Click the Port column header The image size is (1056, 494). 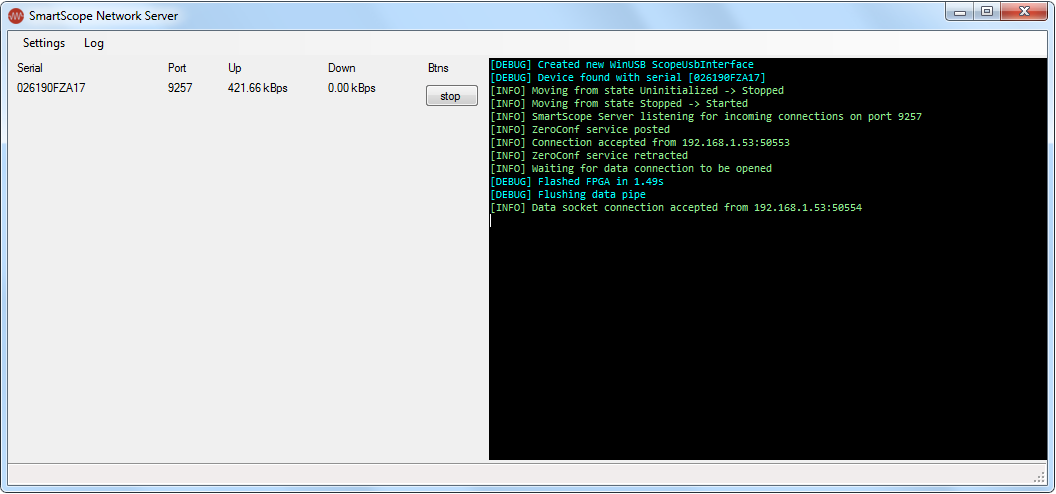[x=177, y=68]
